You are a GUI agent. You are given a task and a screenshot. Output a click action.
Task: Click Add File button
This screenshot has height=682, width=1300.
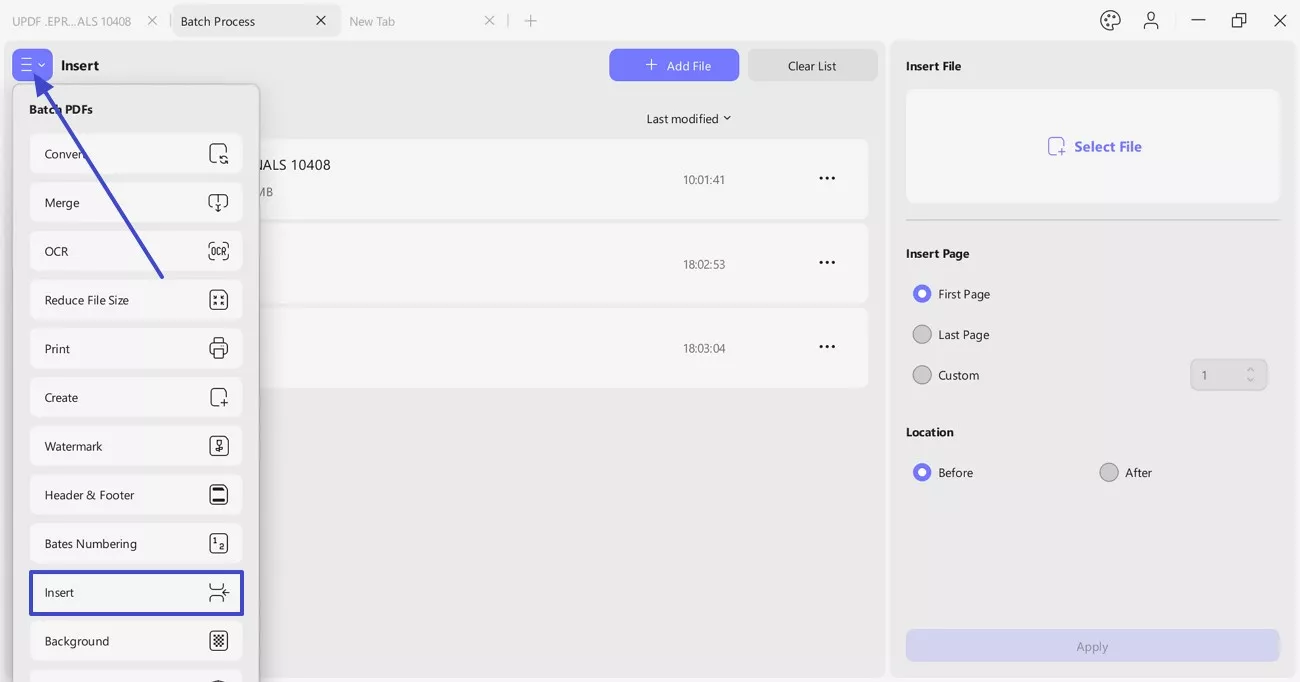click(x=674, y=65)
